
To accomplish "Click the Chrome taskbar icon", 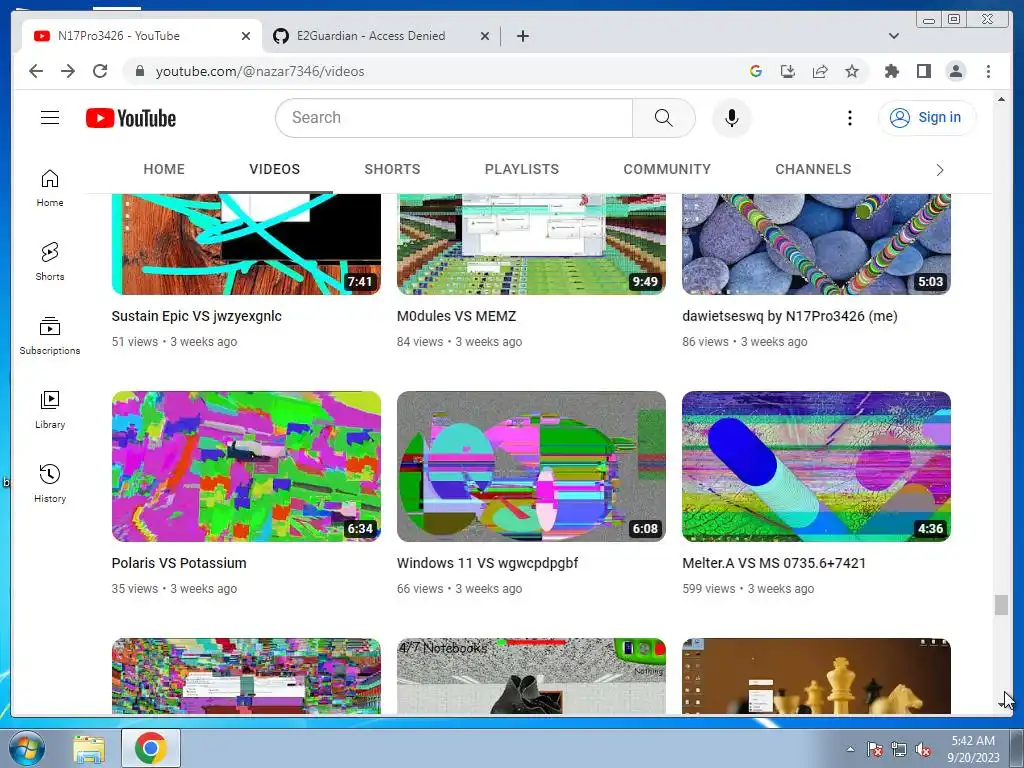I will click(x=151, y=748).
